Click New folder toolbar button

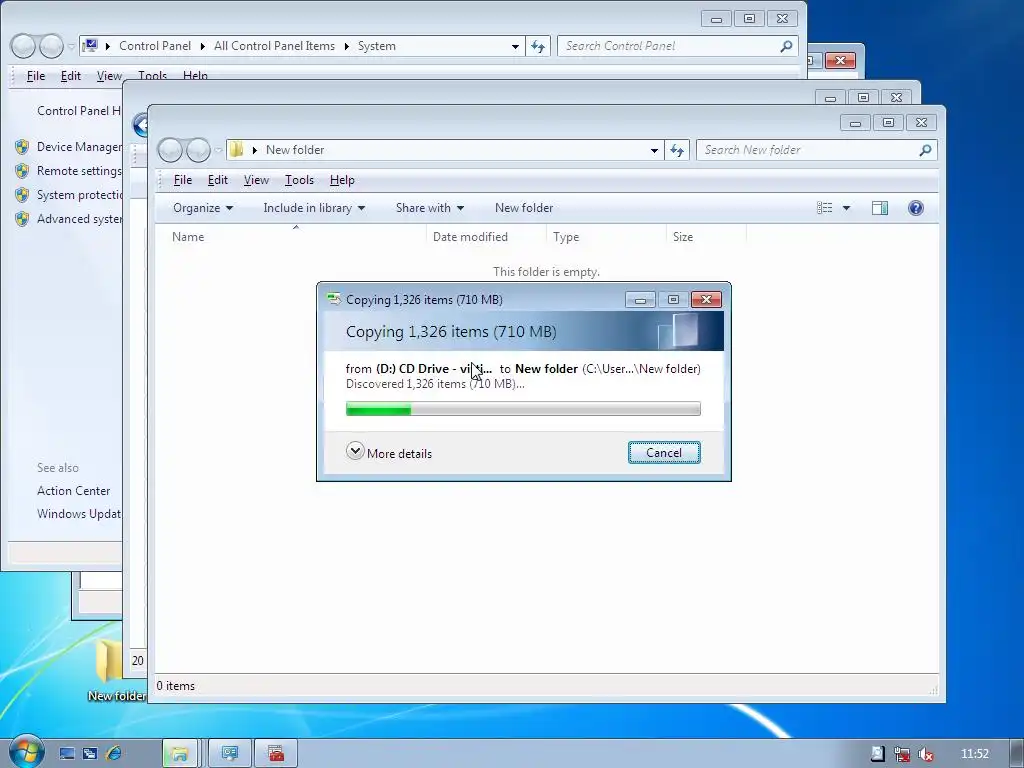click(524, 208)
